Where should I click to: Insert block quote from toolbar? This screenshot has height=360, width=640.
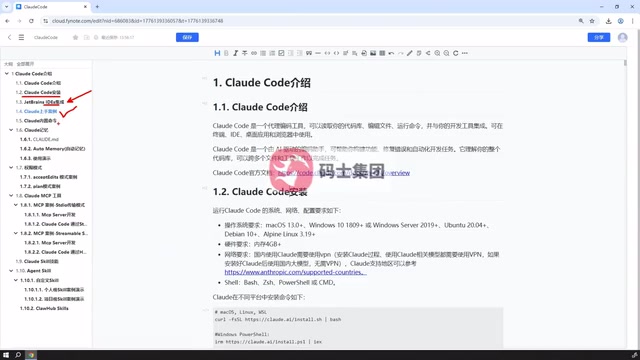click(x=309, y=53)
